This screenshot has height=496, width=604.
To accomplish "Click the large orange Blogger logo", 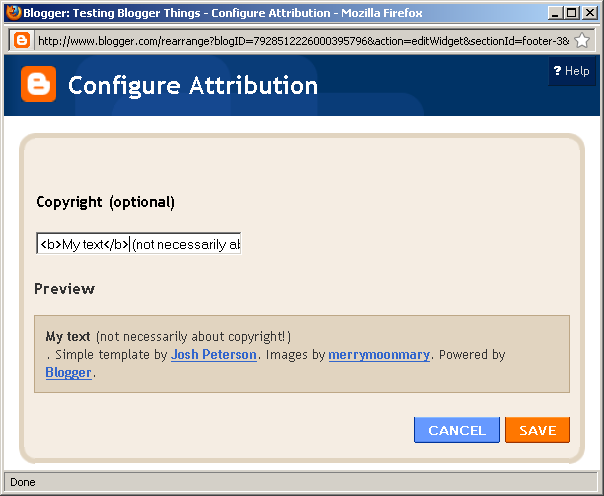I will click(39, 84).
